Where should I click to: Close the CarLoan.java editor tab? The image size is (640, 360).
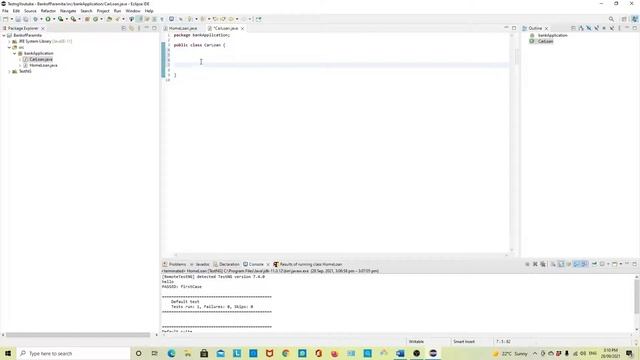242,29
